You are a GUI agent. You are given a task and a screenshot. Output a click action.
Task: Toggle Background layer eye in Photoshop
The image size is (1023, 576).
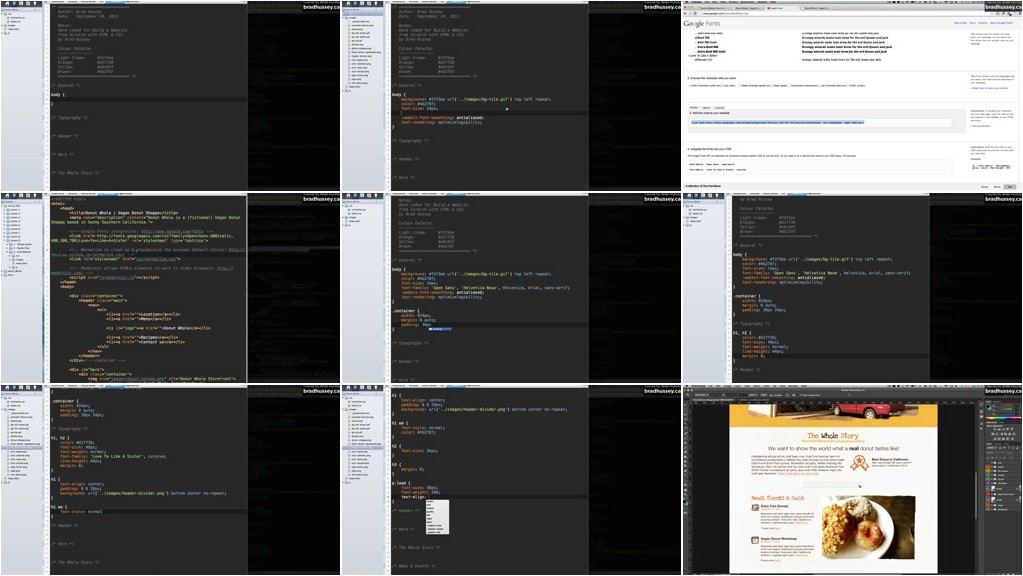click(988, 509)
